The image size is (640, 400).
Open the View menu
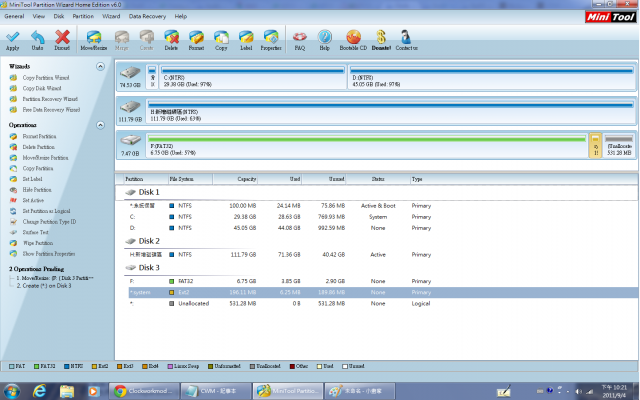point(38,16)
